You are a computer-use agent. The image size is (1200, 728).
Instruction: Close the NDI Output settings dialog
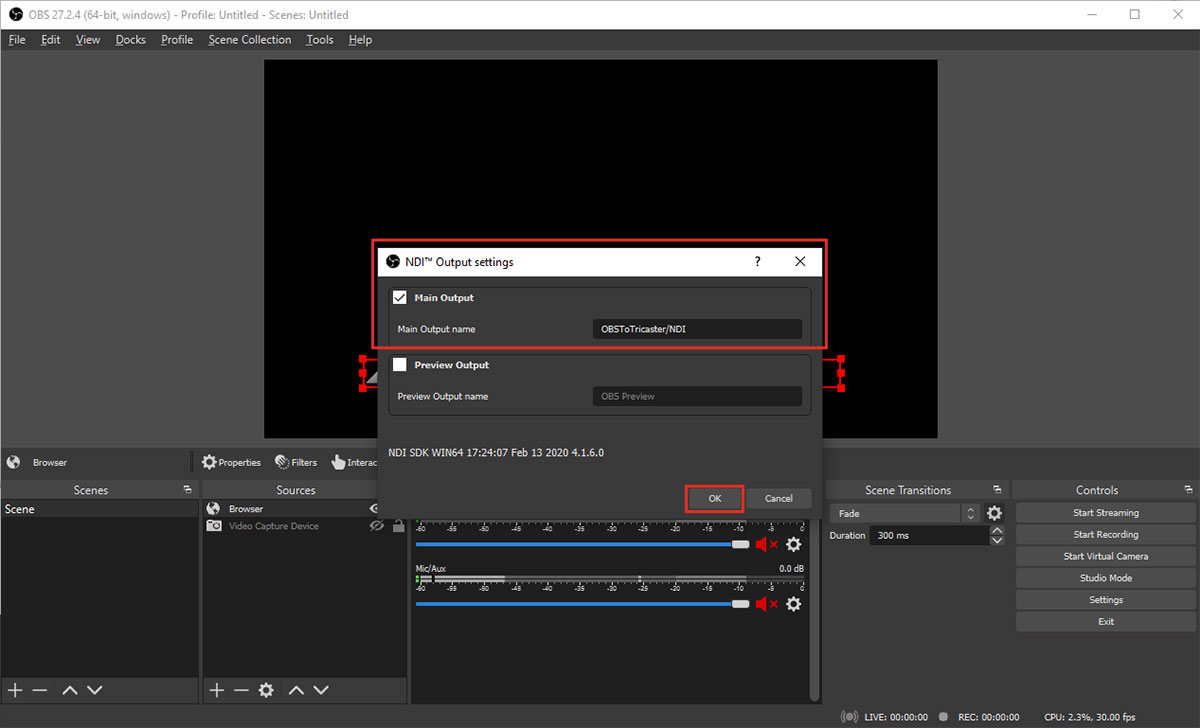pyautogui.click(x=800, y=262)
